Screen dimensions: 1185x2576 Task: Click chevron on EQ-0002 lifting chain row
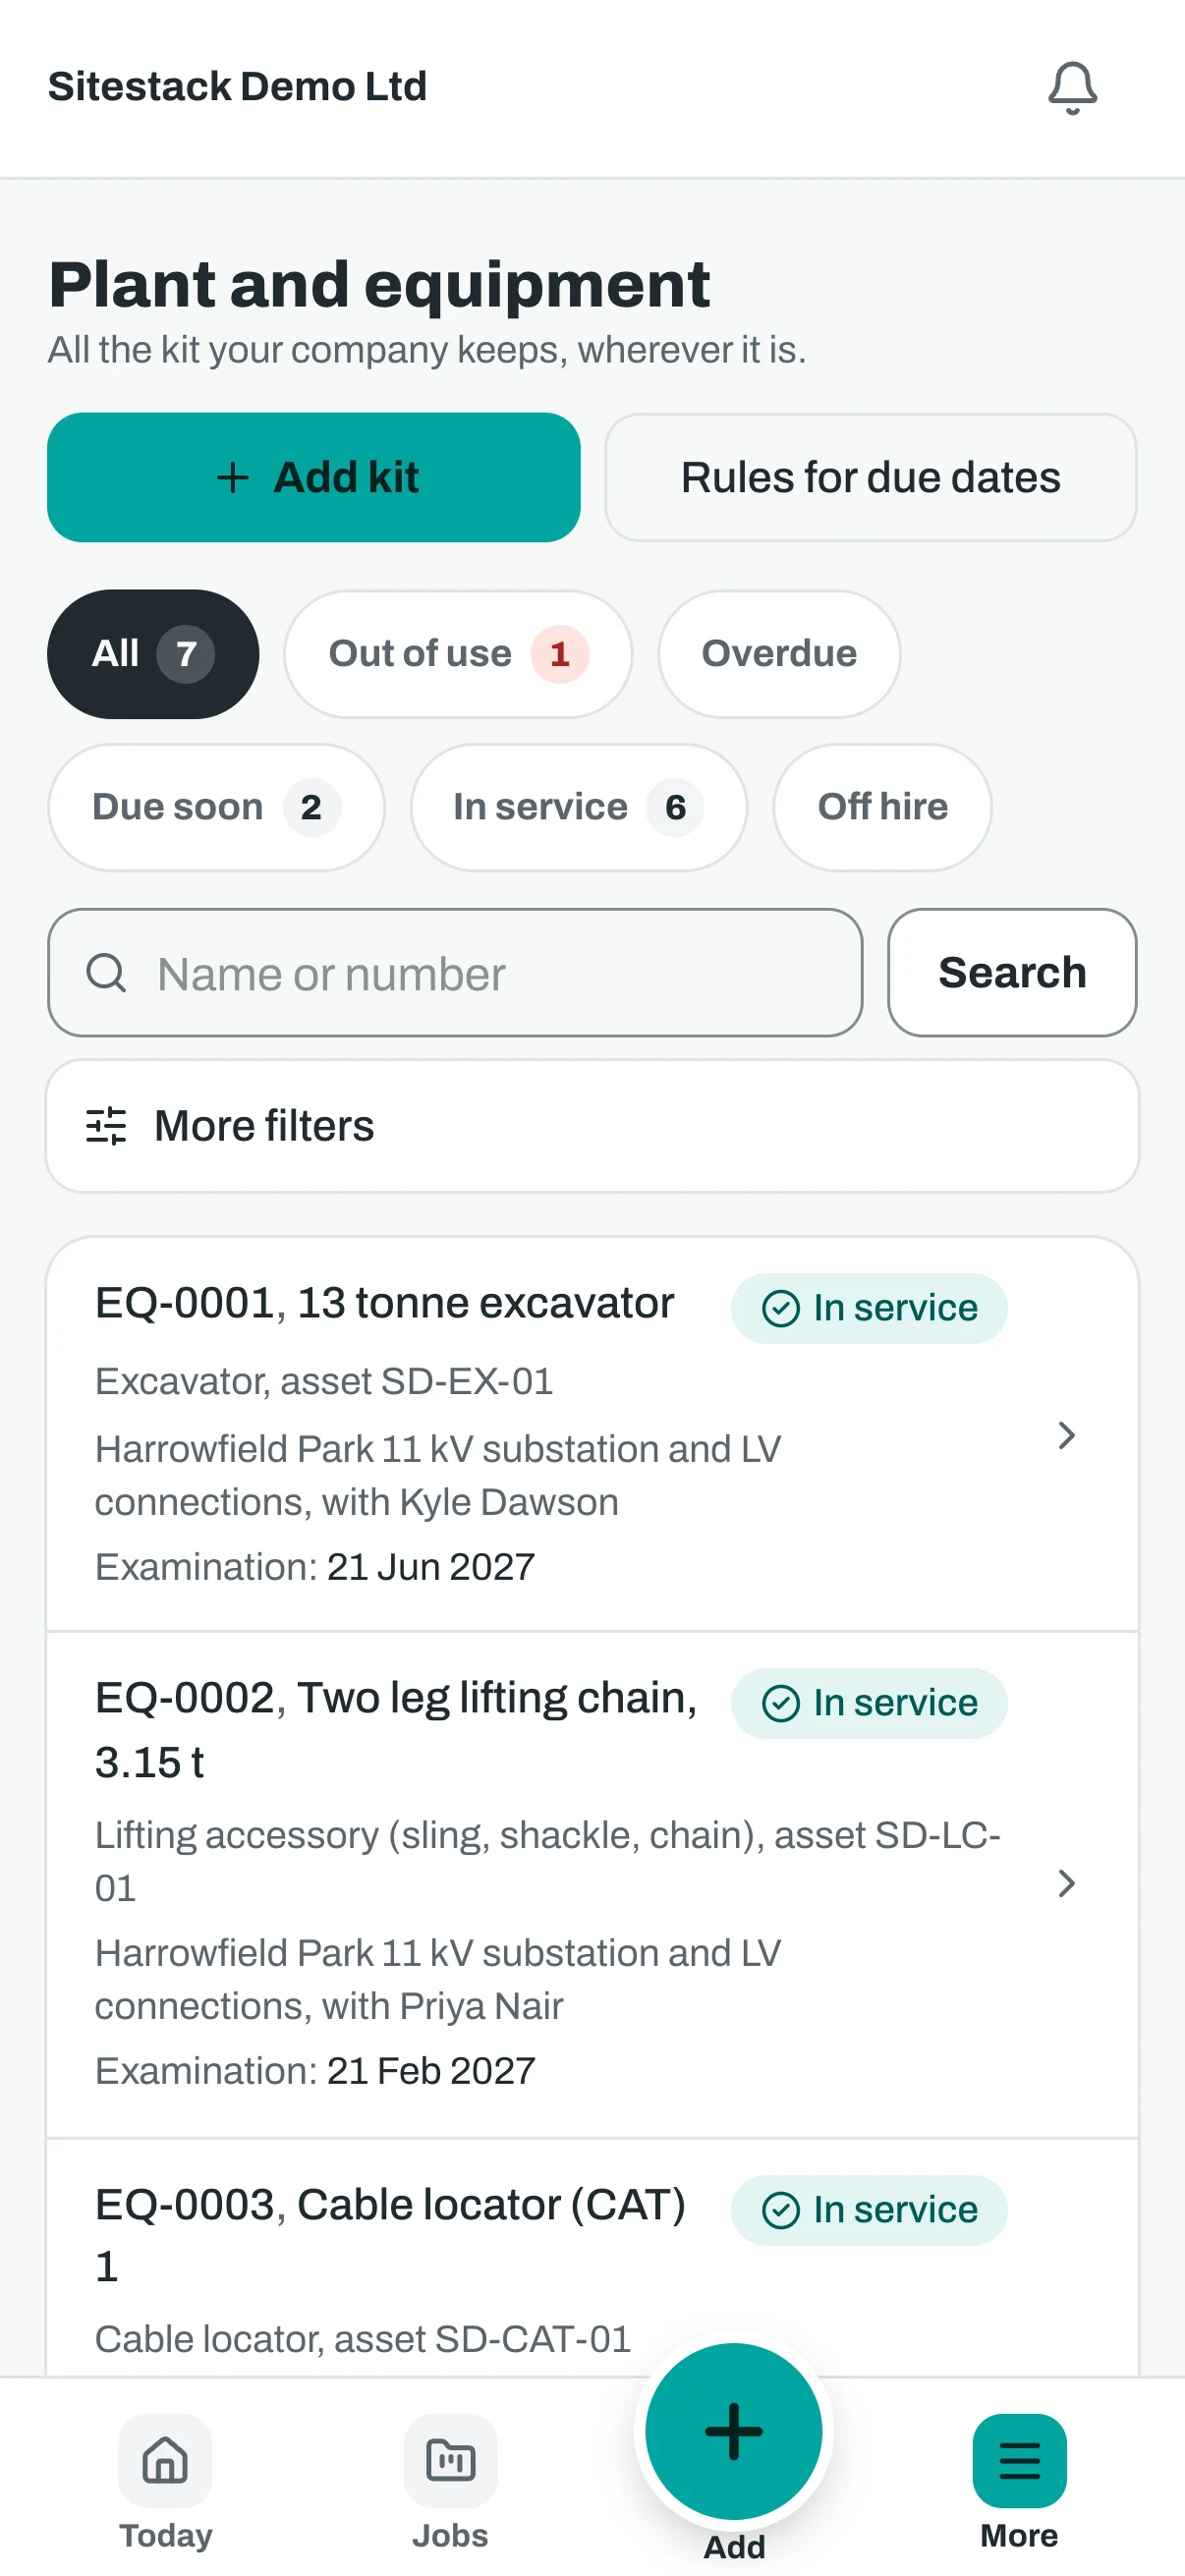point(1066,1884)
